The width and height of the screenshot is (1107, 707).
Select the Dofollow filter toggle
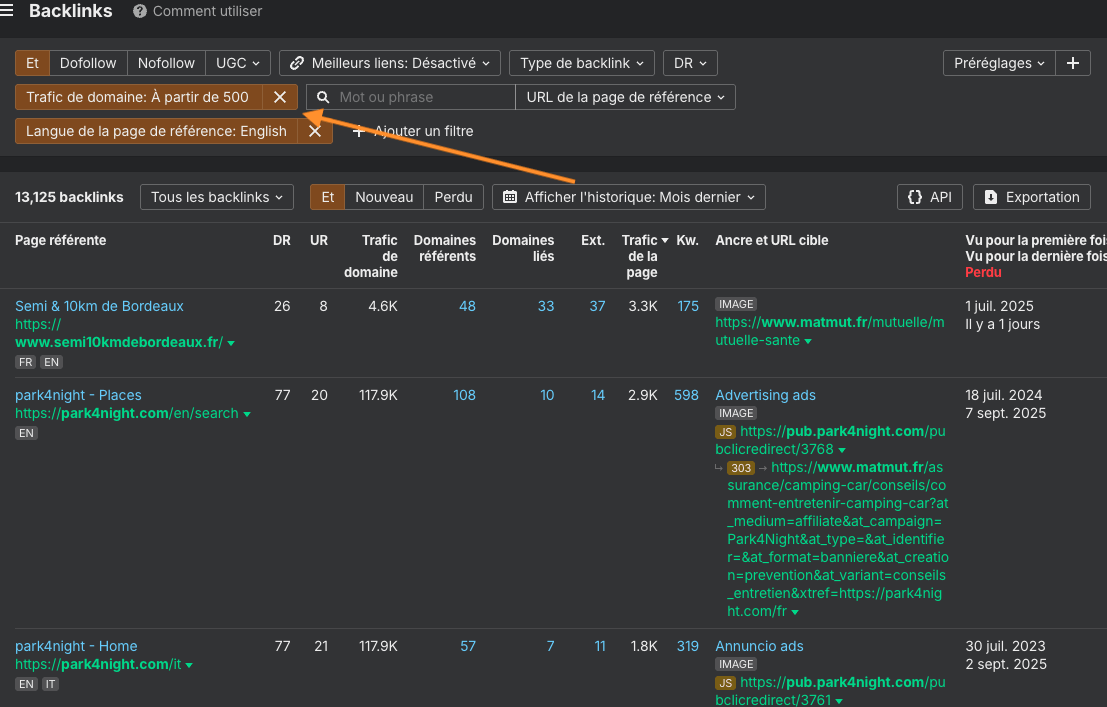(x=88, y=63)
